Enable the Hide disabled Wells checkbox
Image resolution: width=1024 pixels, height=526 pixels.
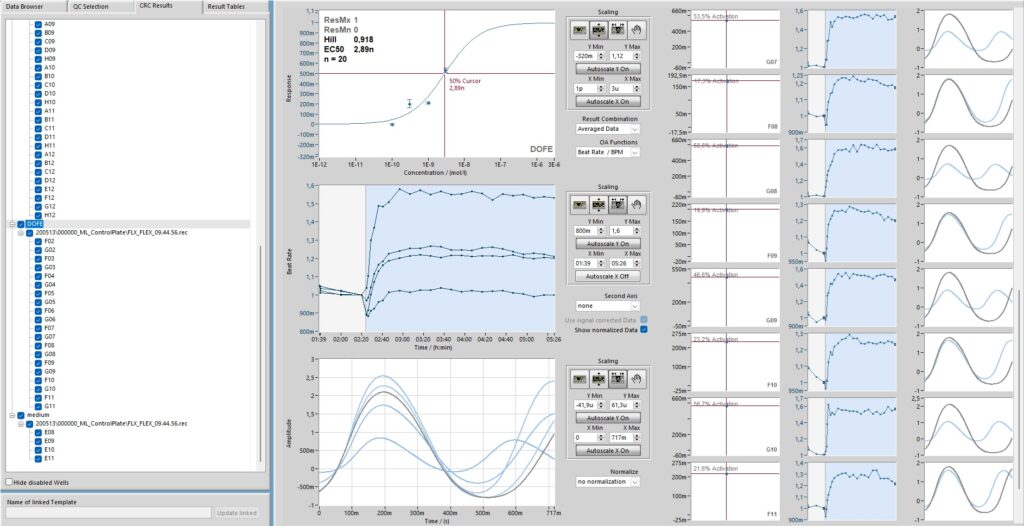coord(10,482)
